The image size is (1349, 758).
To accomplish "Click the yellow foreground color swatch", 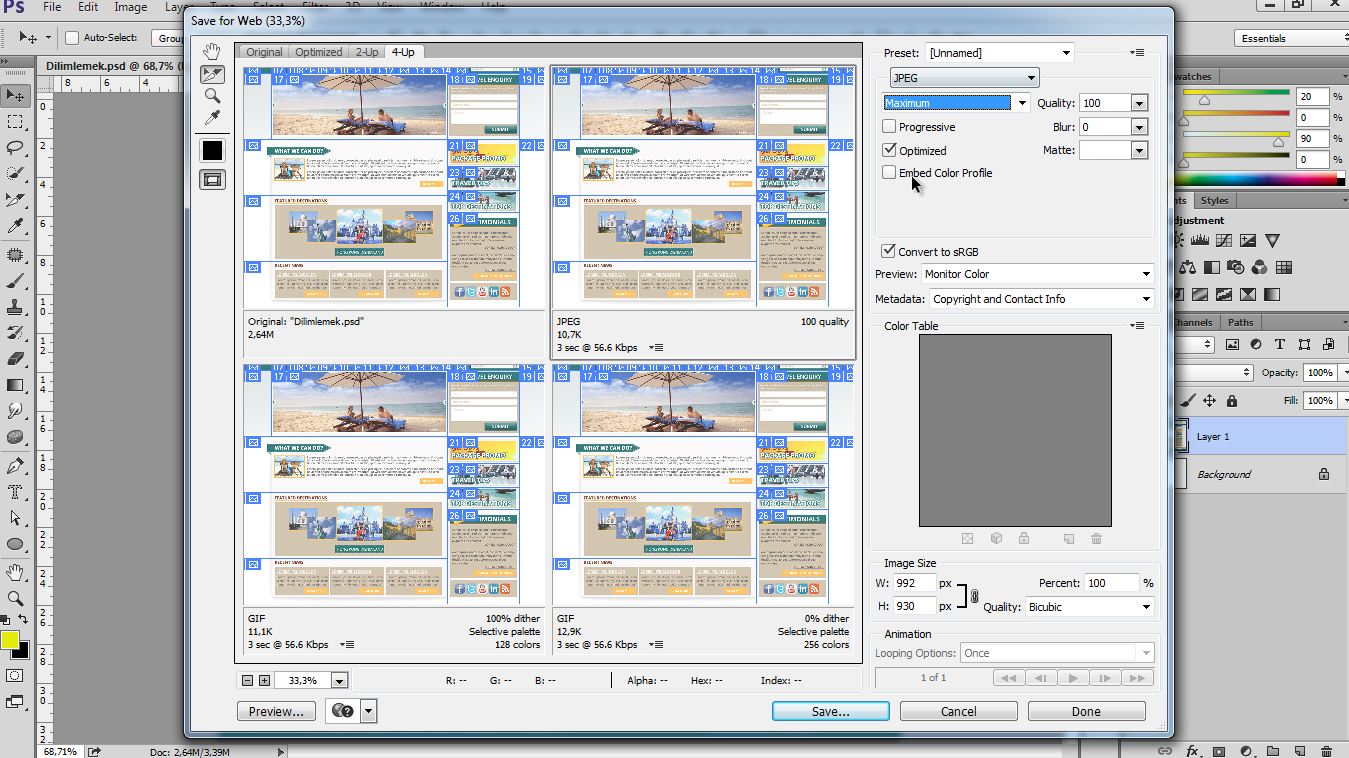I will pos(9,640).
